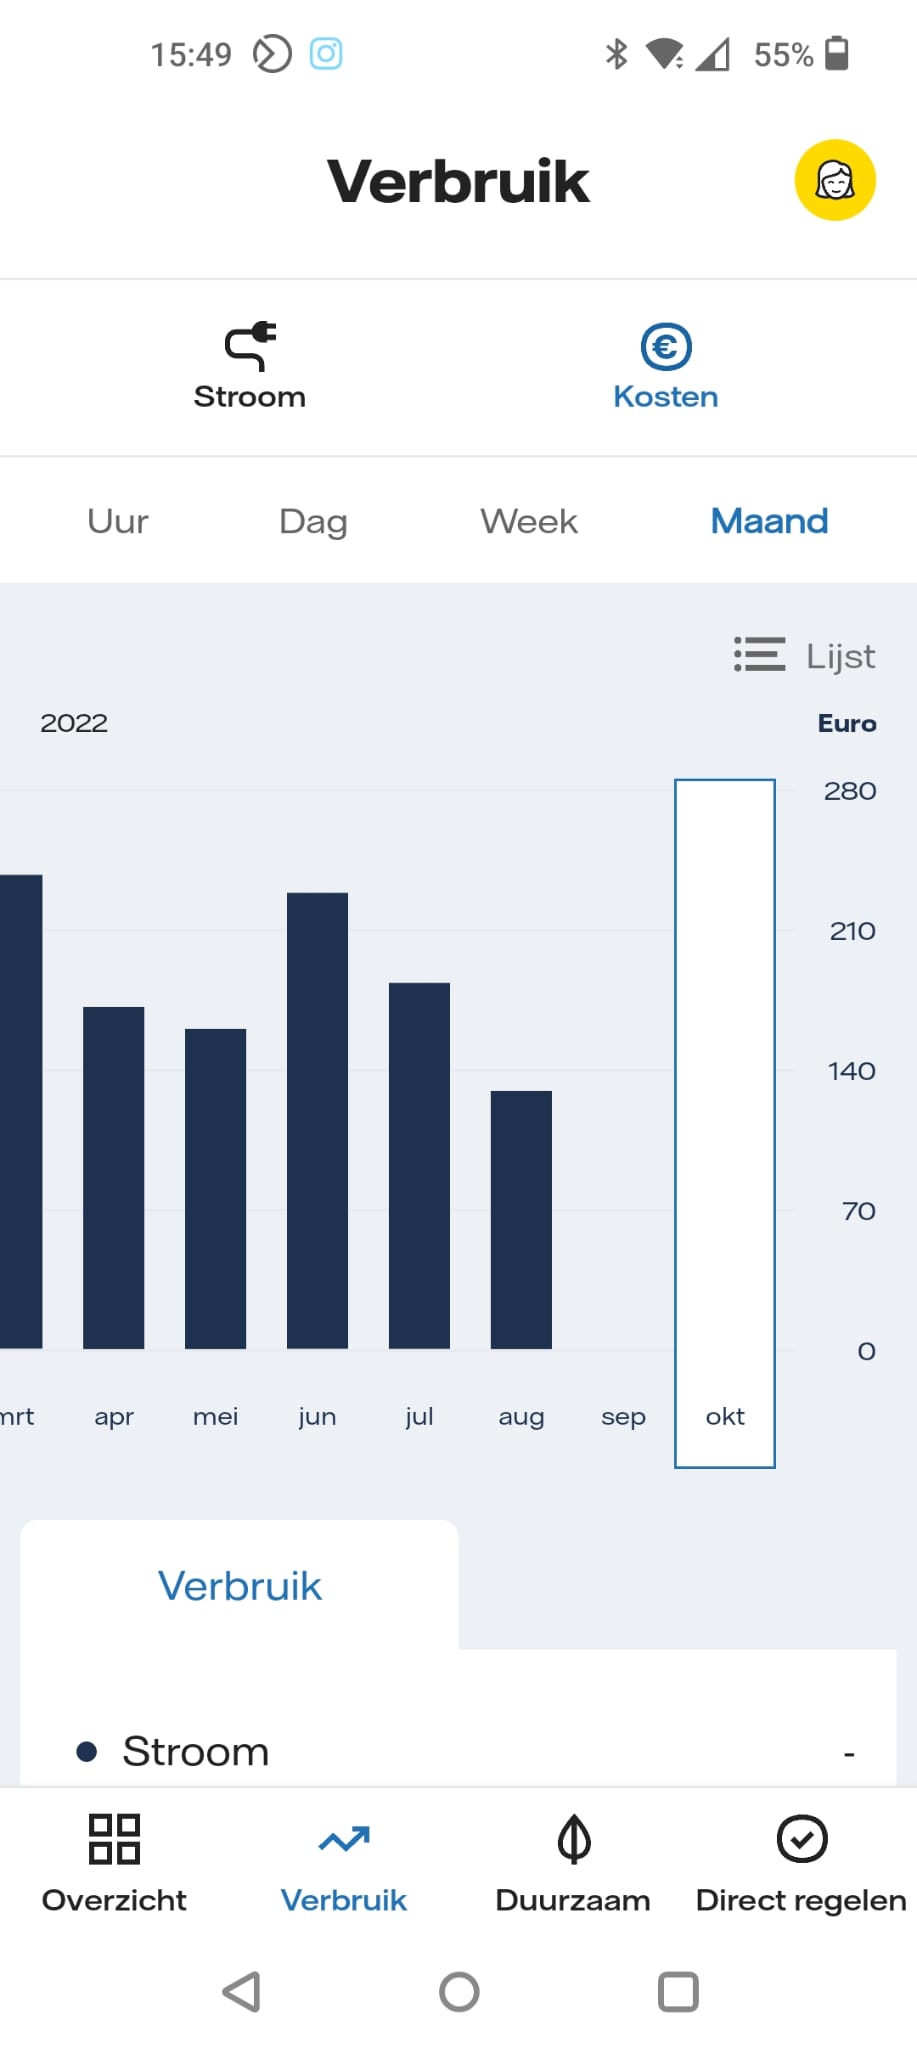Tap the Verbruik trend icon in bottom bar
This screenshot has height=2048, width=917.
tap(344, 1838)
